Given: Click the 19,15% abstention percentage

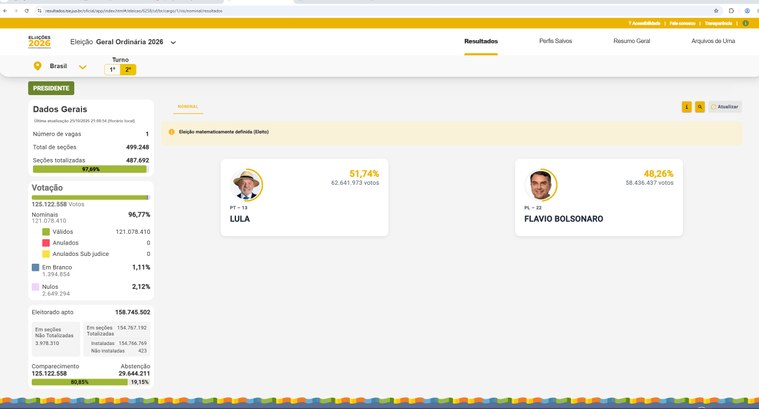Looking at the screenshot, I should coord(140,382).
